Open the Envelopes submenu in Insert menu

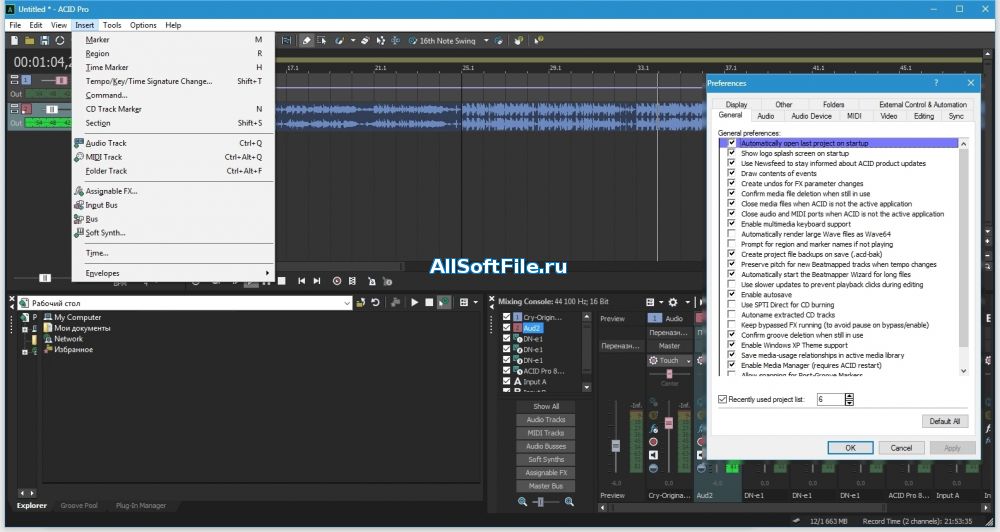tap(174, 273)
